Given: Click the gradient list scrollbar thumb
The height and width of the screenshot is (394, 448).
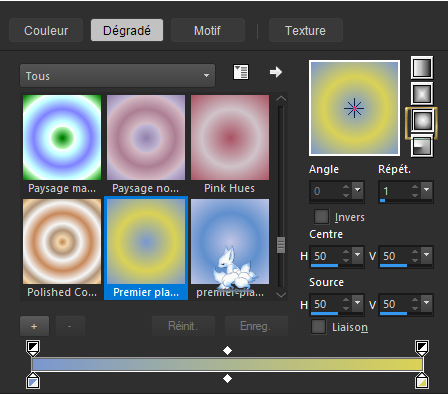Looking at the screenshot, I should pos(281,245).
